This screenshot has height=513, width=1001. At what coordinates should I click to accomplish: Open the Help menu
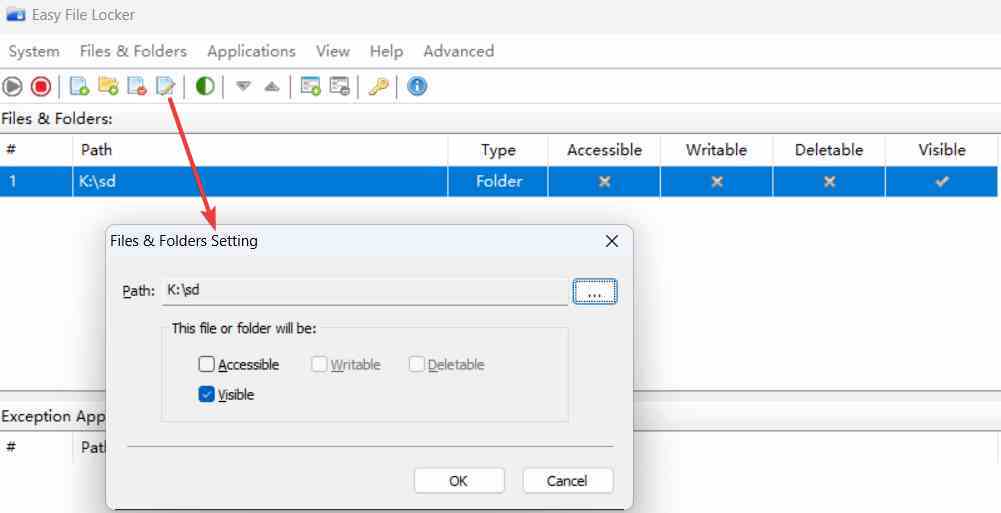386,51
